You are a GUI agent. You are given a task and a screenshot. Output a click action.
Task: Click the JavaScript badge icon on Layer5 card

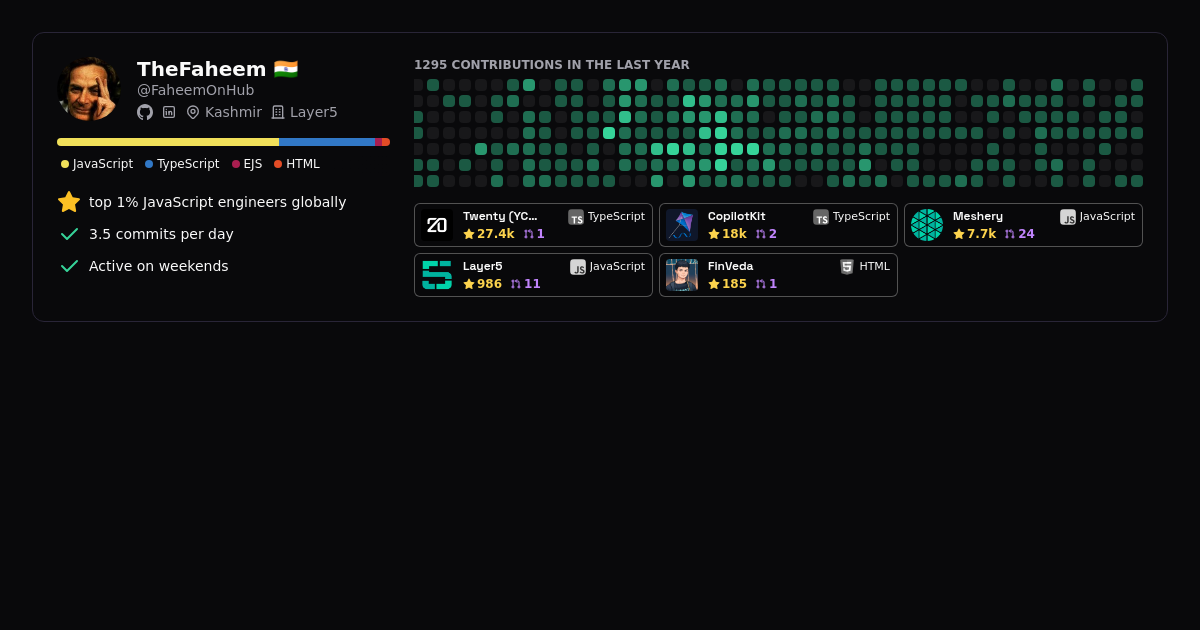coord(578,267)
